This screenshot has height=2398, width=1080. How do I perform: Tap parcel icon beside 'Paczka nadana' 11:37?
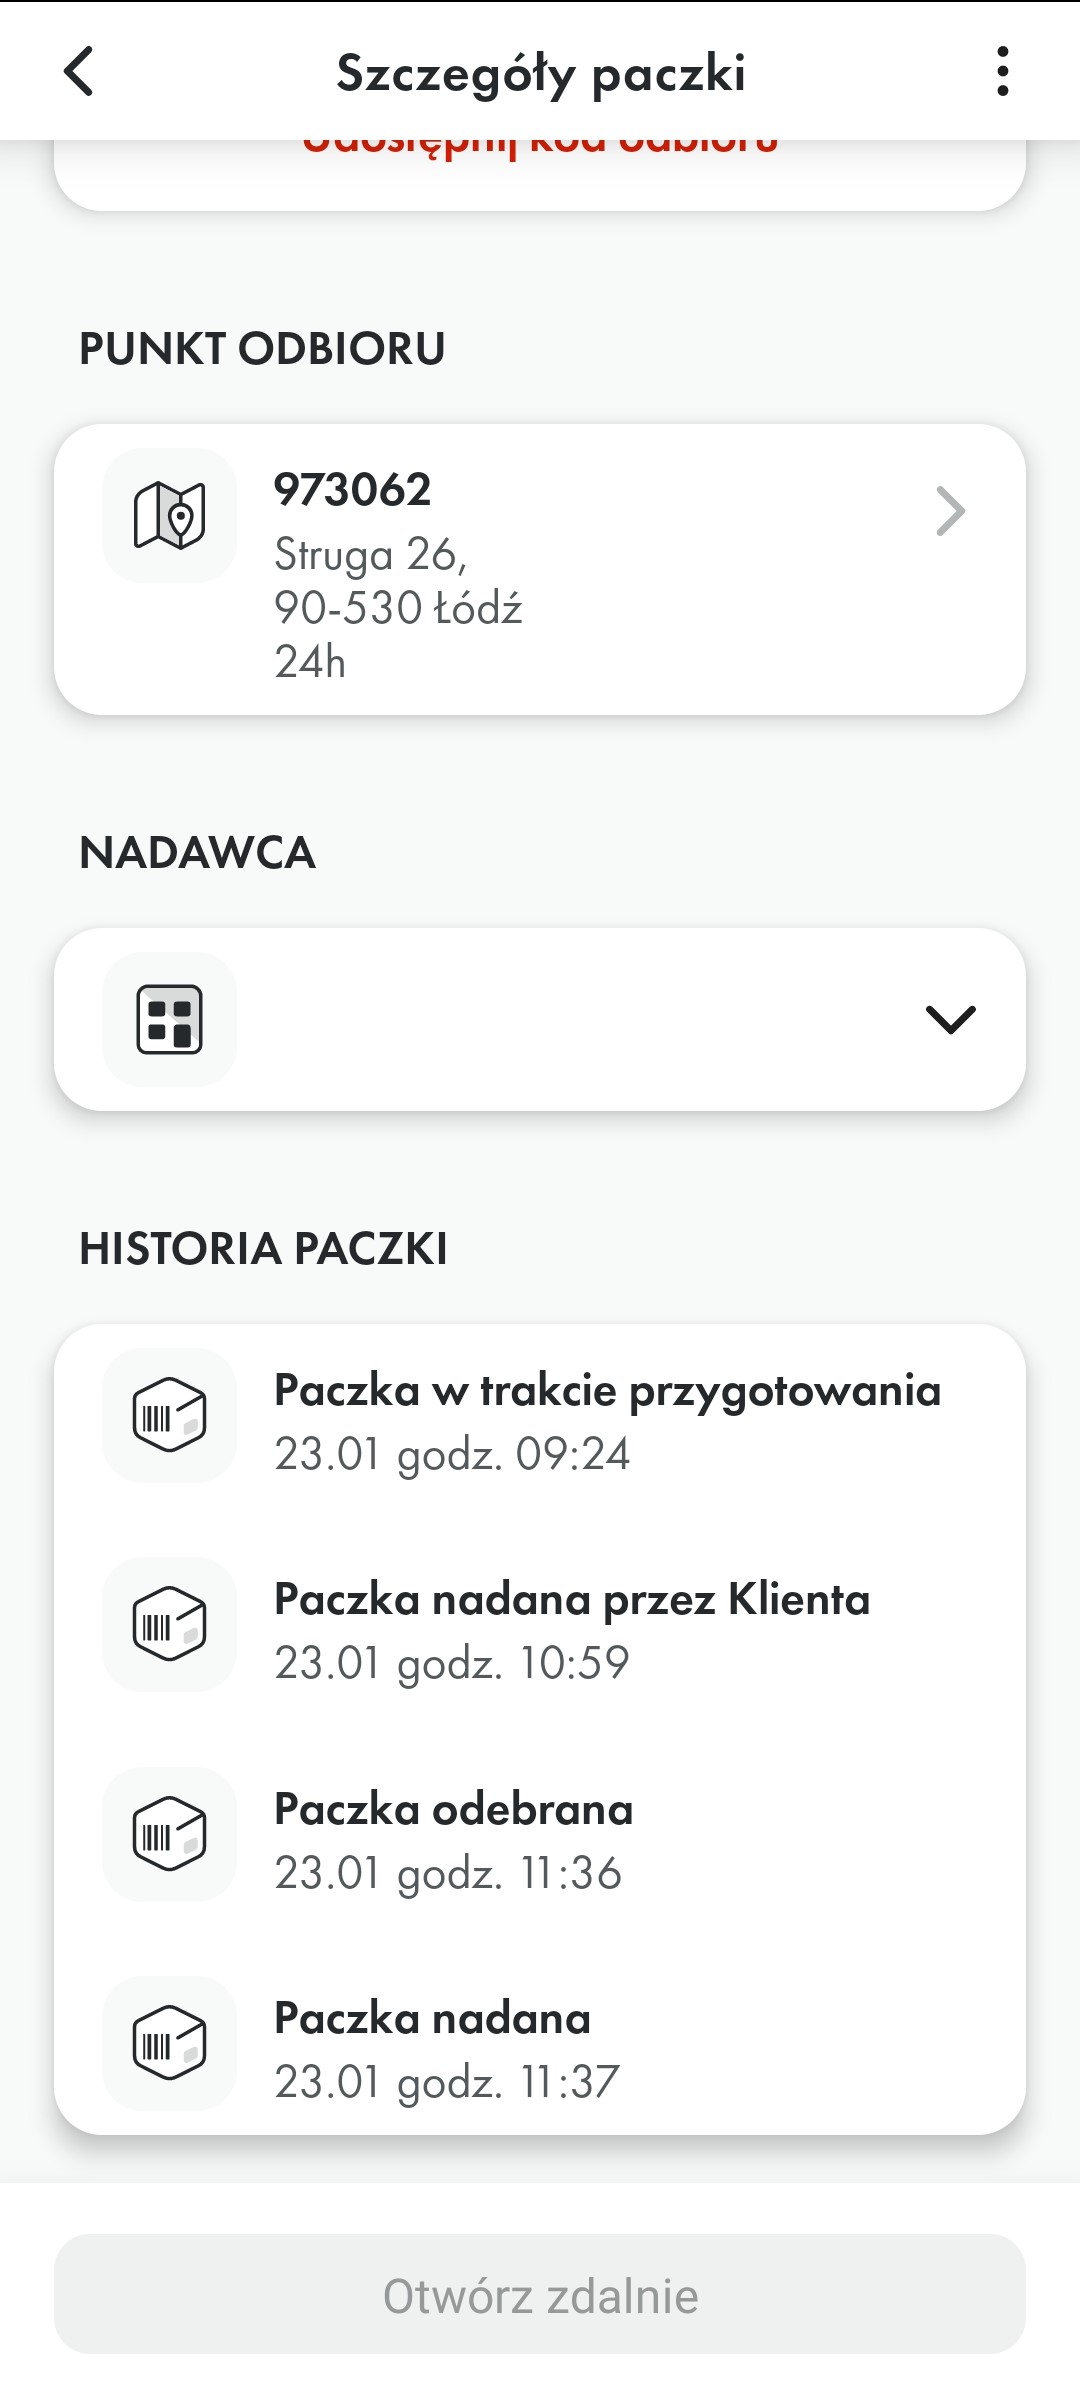point(170,2043)
